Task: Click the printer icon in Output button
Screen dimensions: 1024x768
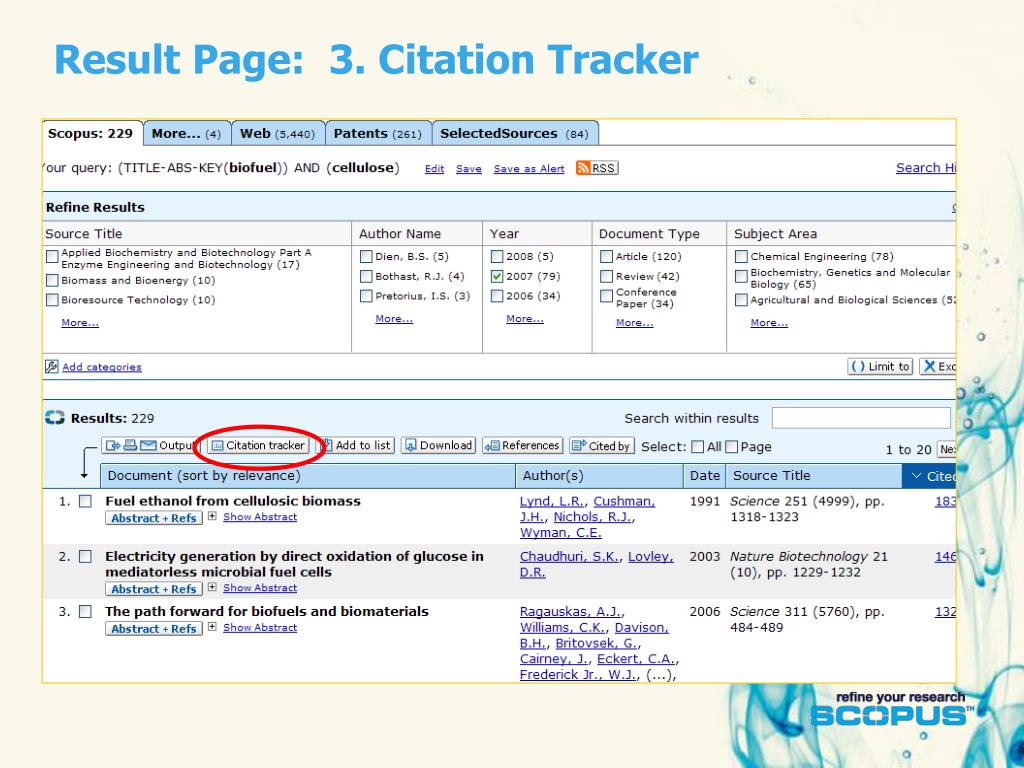Action: click(130, 445)
